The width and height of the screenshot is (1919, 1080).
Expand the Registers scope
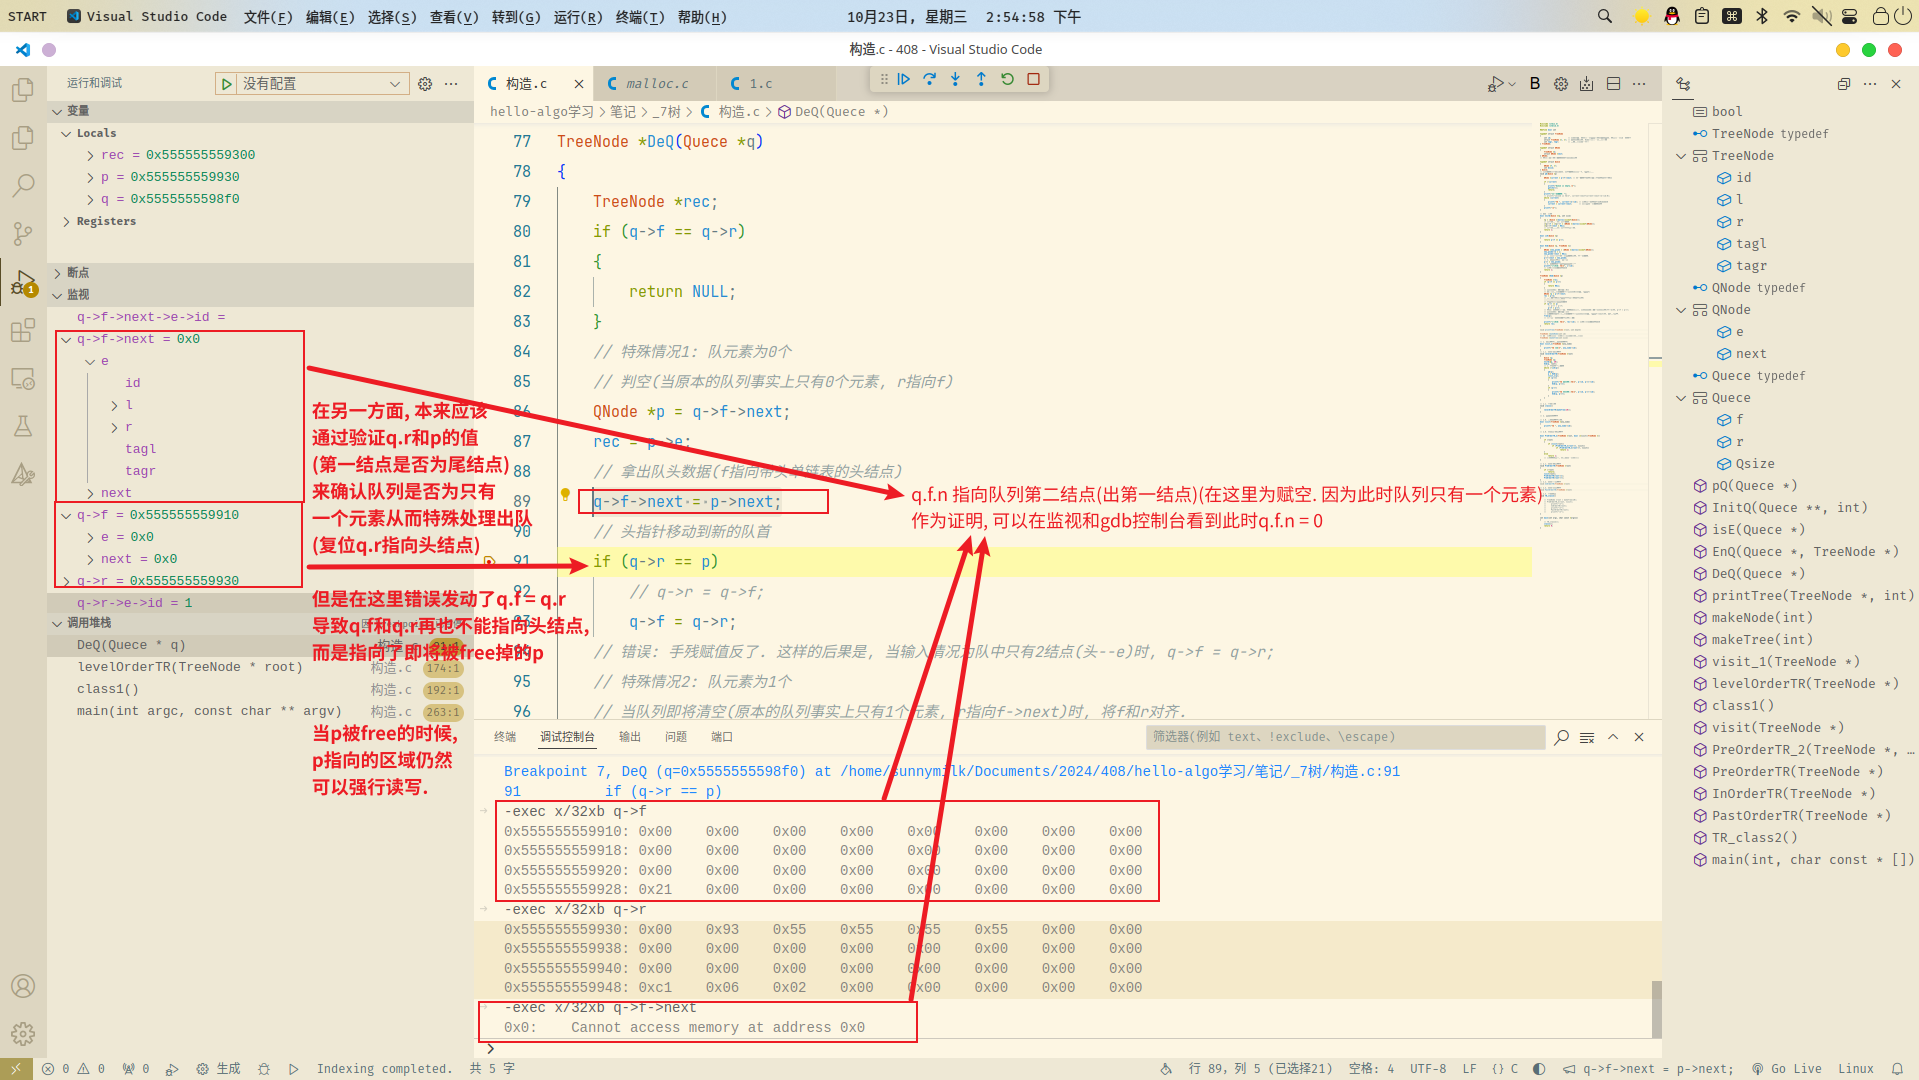[66, 221]
